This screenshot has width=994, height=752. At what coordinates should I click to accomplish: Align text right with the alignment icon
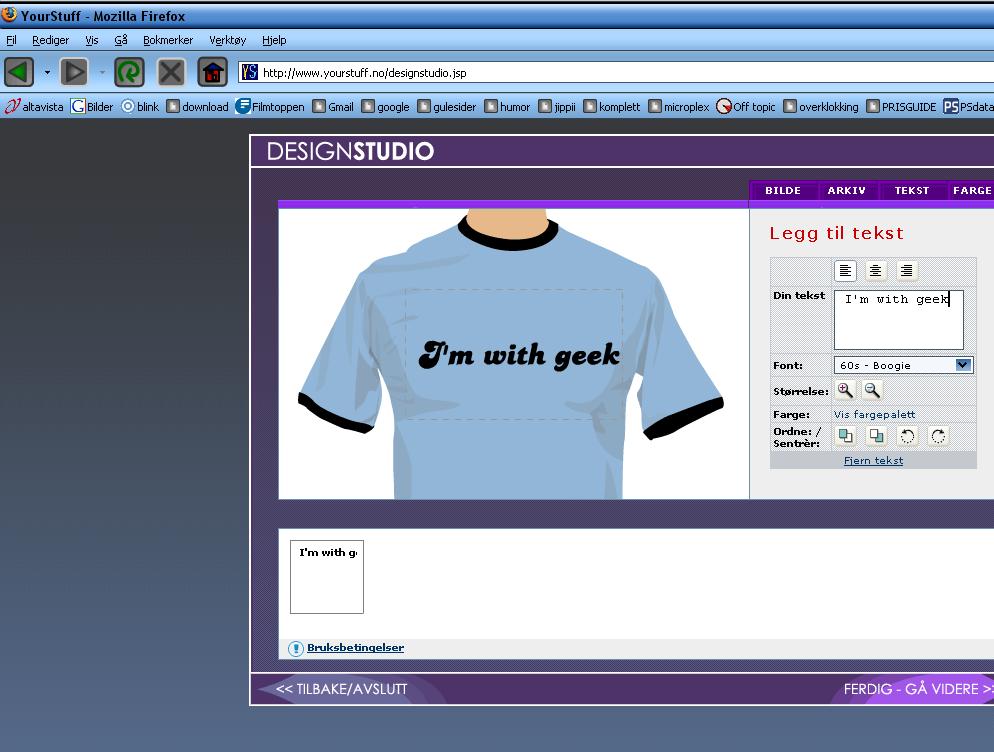(x=907, y=271)
